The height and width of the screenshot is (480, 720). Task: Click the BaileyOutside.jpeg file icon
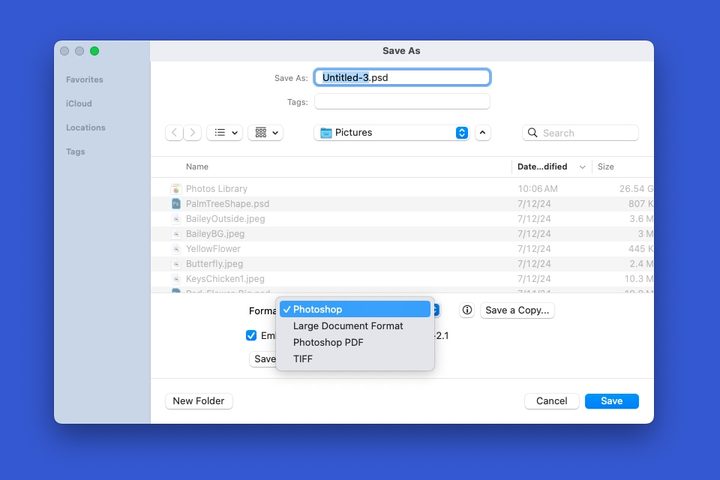tap(176, 219)
